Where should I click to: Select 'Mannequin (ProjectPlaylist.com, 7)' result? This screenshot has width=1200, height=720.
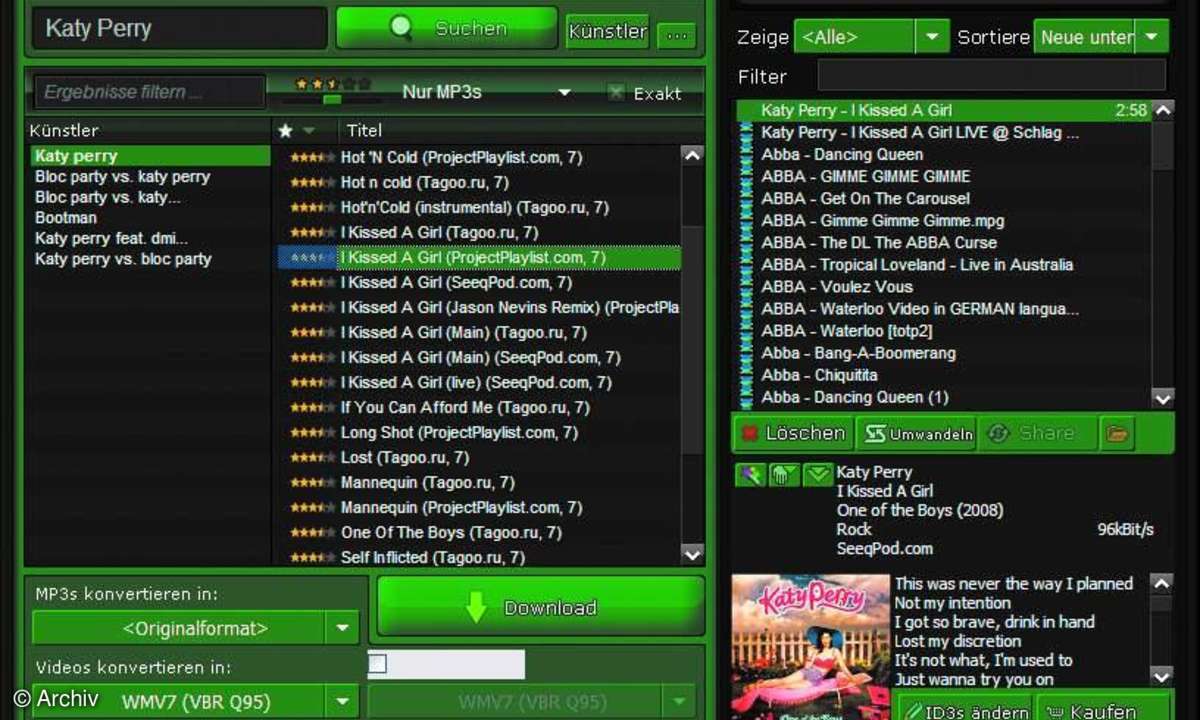pyautogui.click(x=461, y=508)
